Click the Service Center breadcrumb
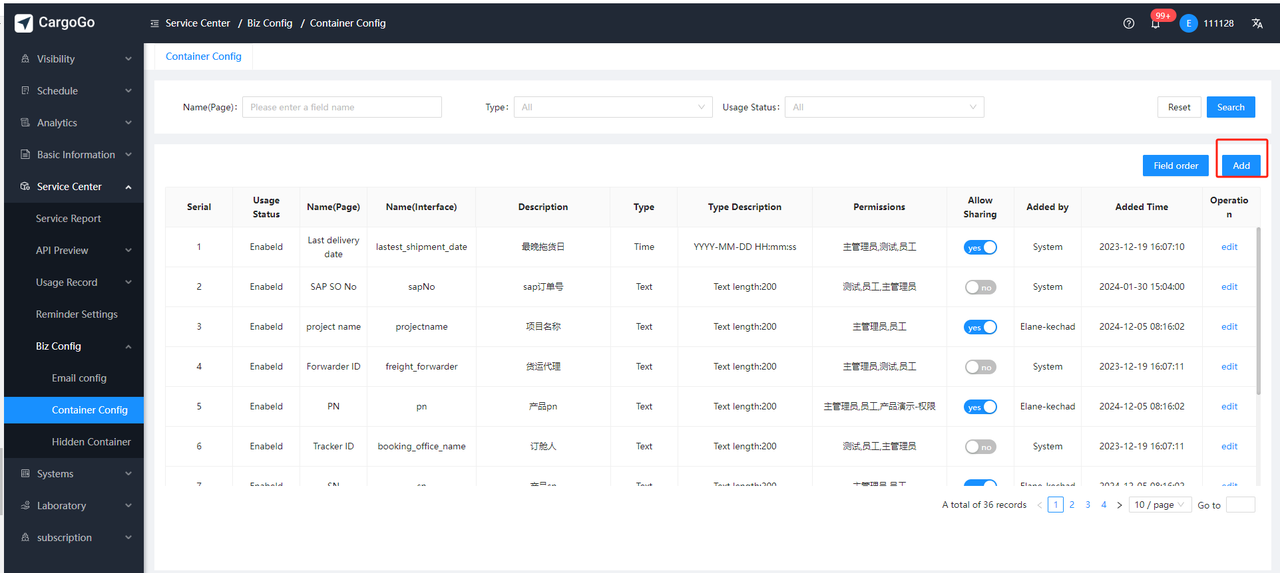Viewport: 1280px width, 573px height. [x=198, y=23]
